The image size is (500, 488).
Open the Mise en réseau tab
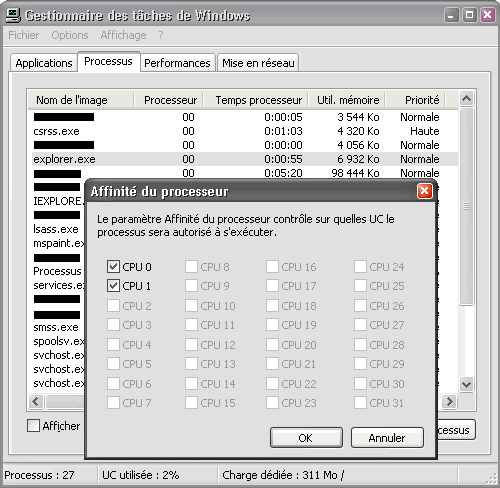pos(258,63)
